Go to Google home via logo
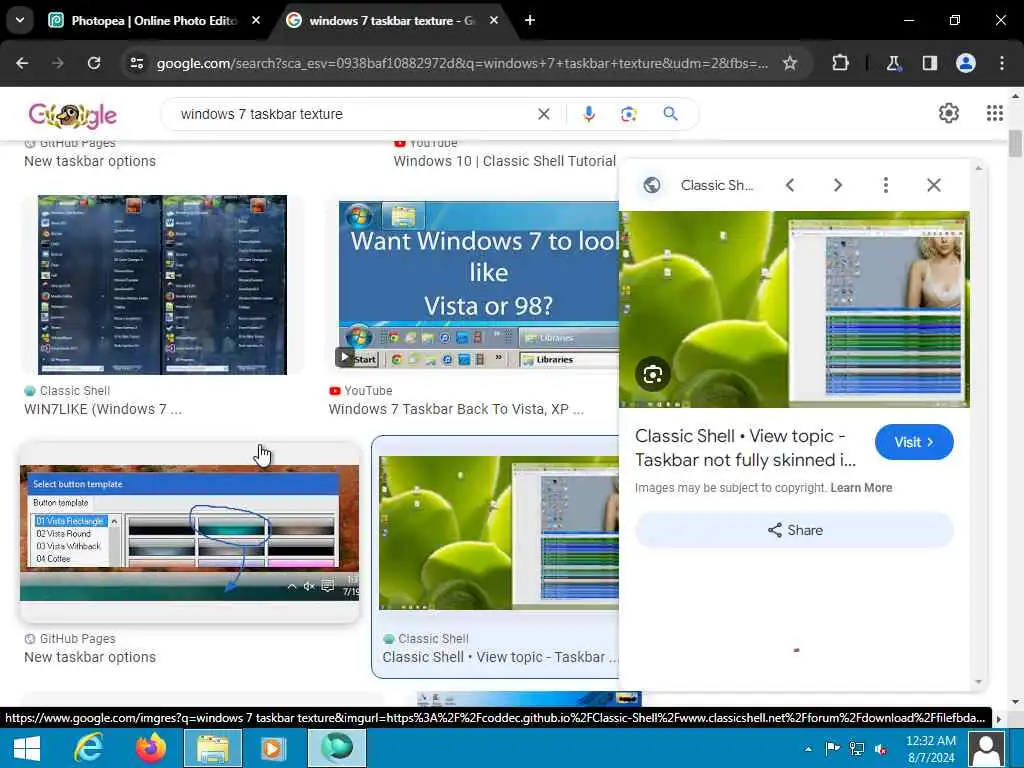This screenshot has height=768, width=1024. coord(72,115)
